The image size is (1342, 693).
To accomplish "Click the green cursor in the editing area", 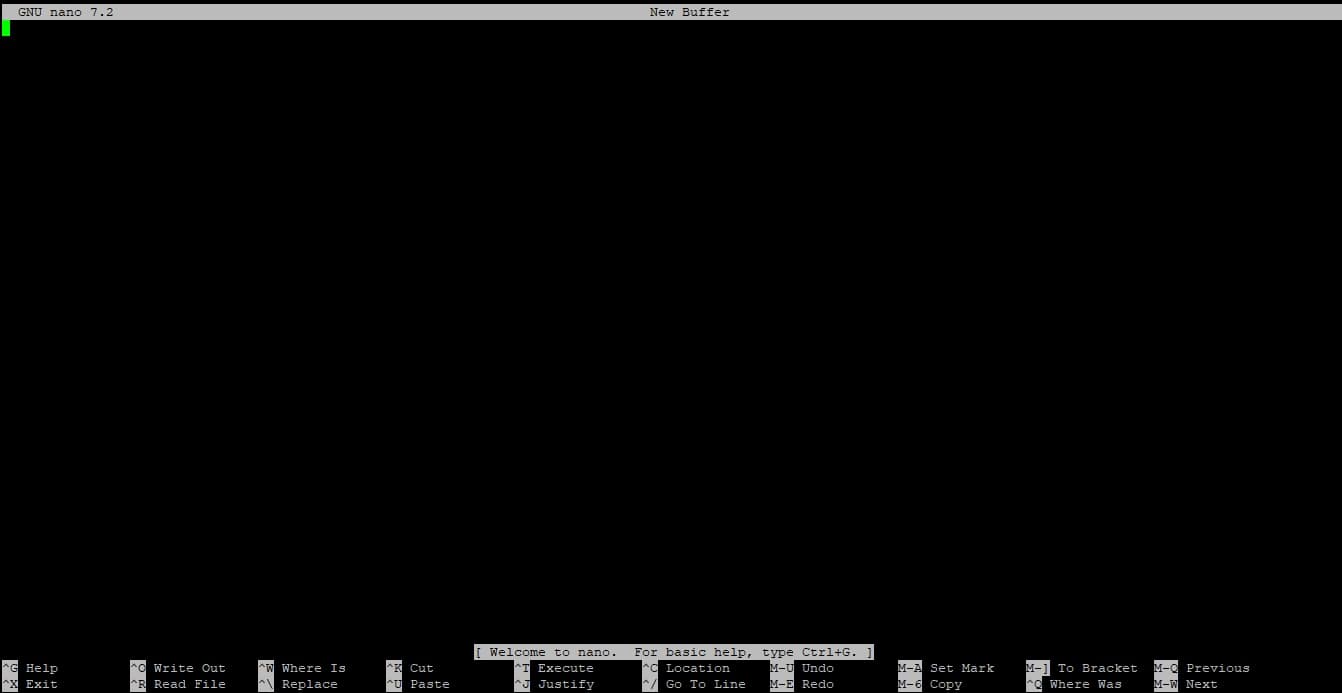I will pos(6,28).
